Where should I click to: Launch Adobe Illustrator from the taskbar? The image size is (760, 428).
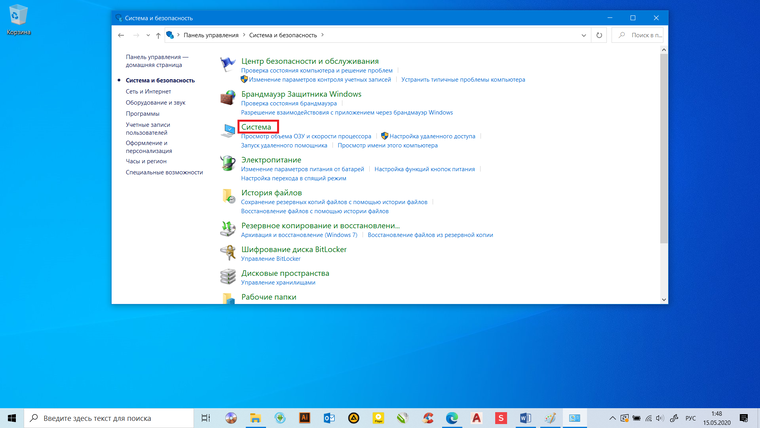(304, 418)
